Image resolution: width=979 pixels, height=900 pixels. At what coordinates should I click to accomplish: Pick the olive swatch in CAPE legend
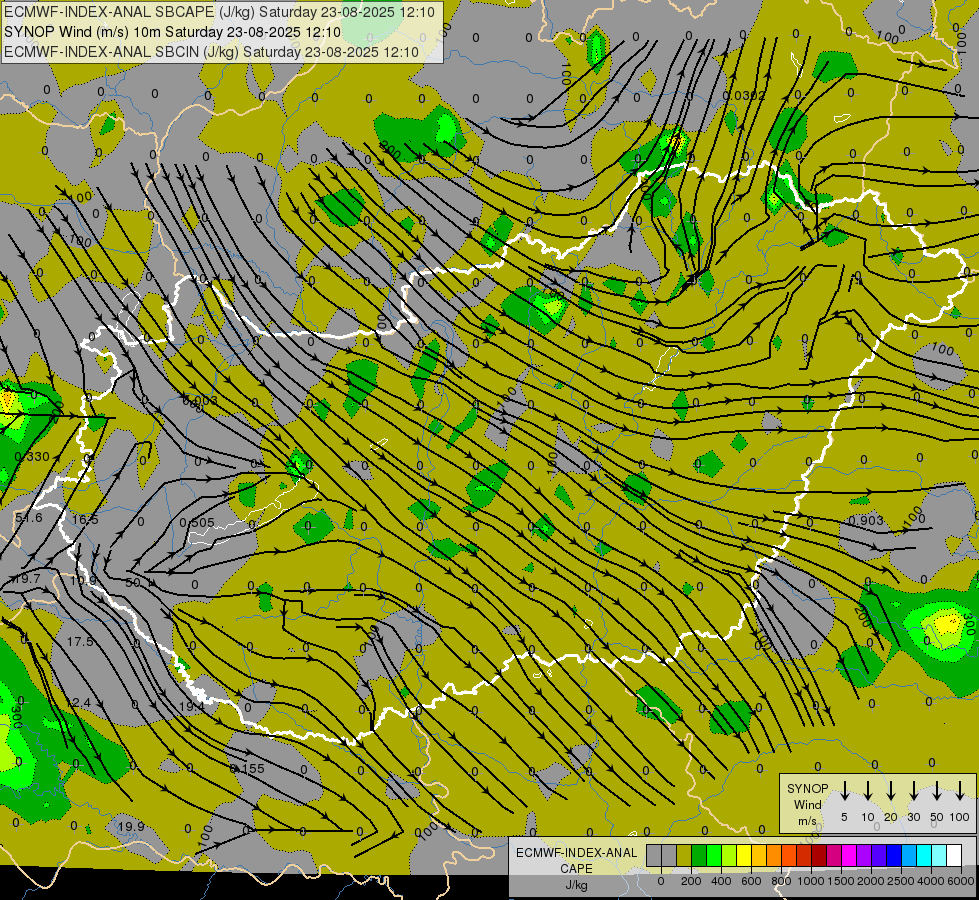pos(684,855)
